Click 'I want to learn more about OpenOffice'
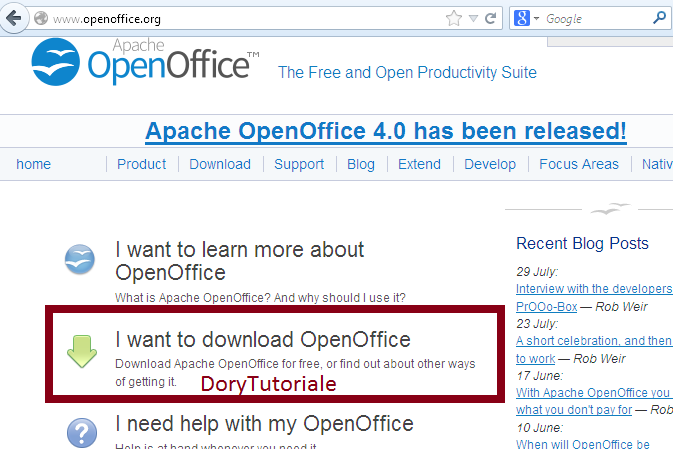Screen dimensions: 673x449 [x=239, y=261]
